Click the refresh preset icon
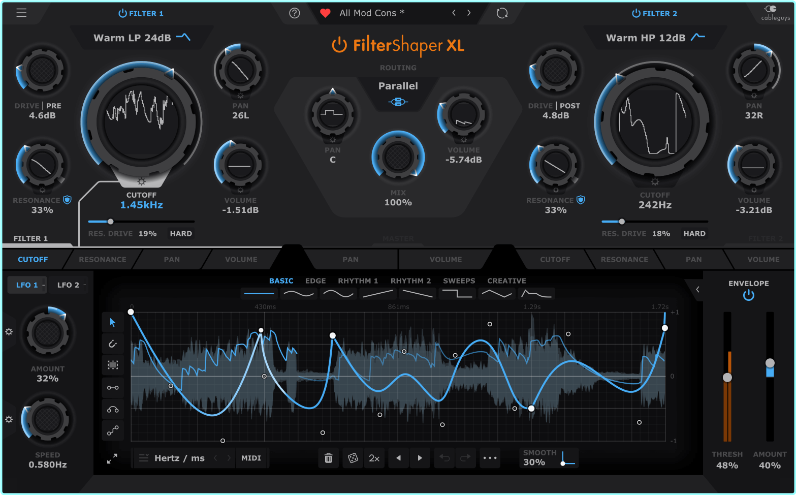 tap(502, 13)
